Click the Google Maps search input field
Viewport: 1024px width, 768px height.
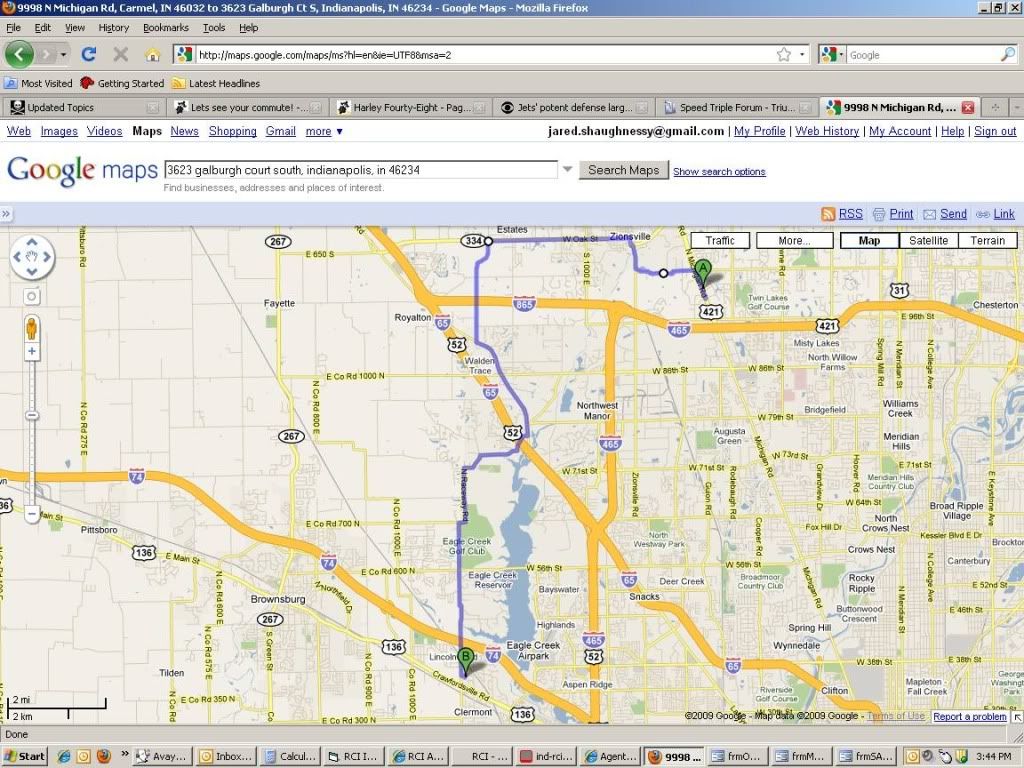click(x=360, y=170)
